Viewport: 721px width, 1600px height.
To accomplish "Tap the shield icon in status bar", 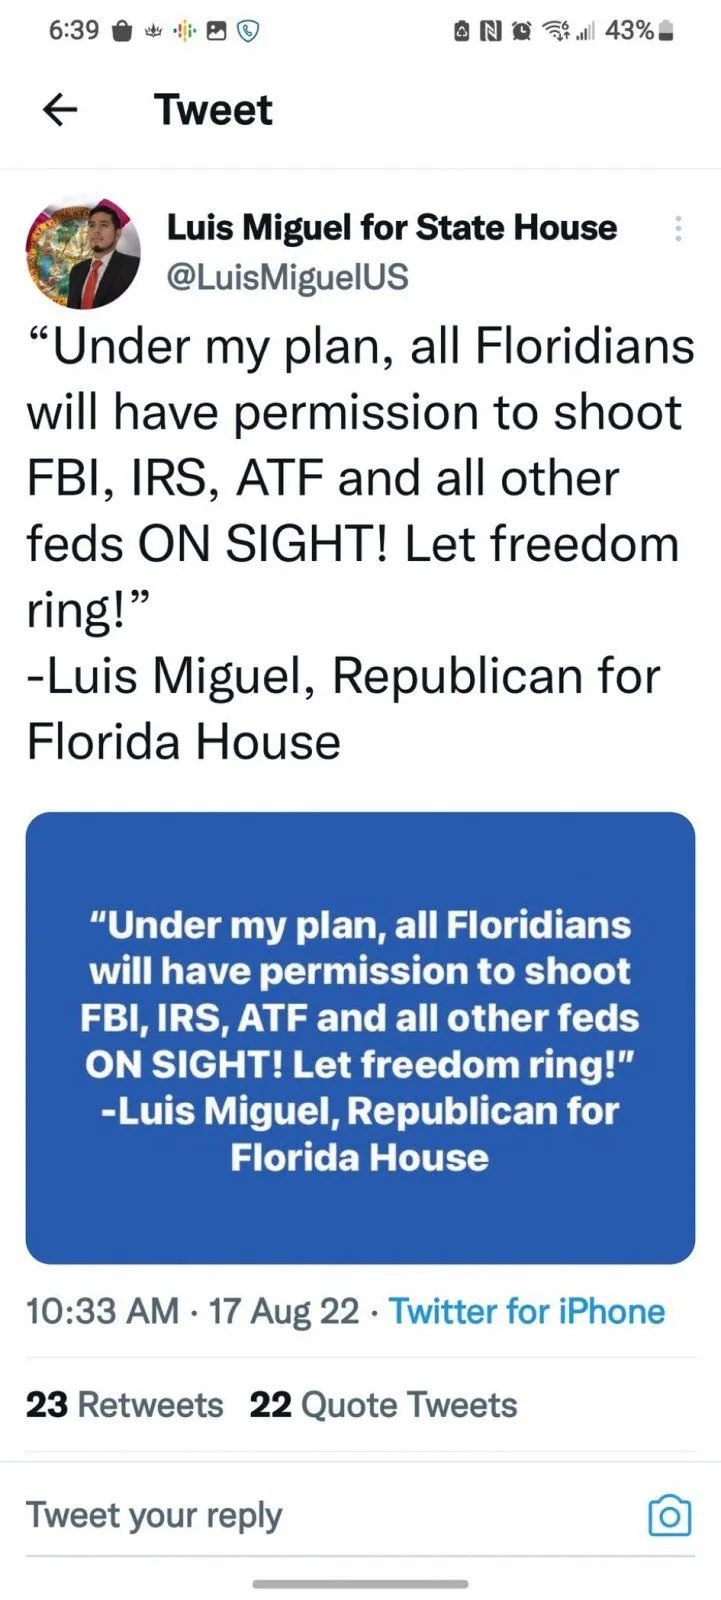I will (x=247, y=32).
